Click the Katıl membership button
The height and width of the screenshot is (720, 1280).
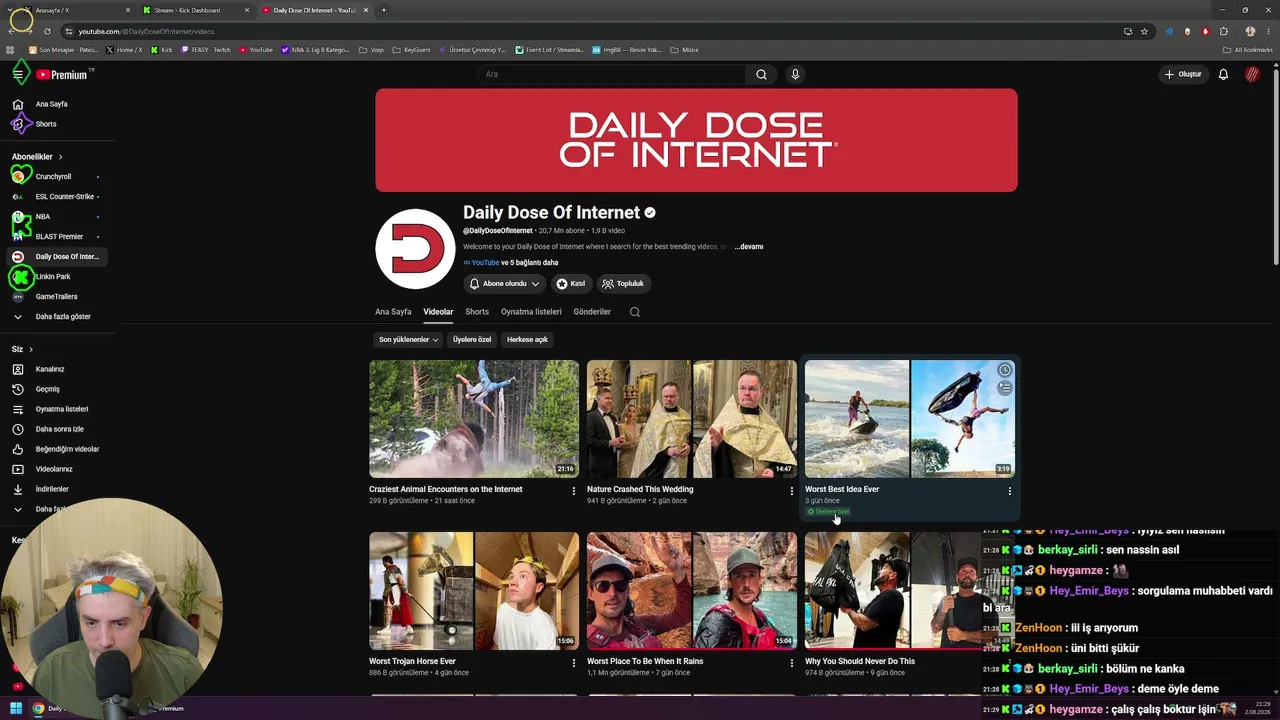571,284
